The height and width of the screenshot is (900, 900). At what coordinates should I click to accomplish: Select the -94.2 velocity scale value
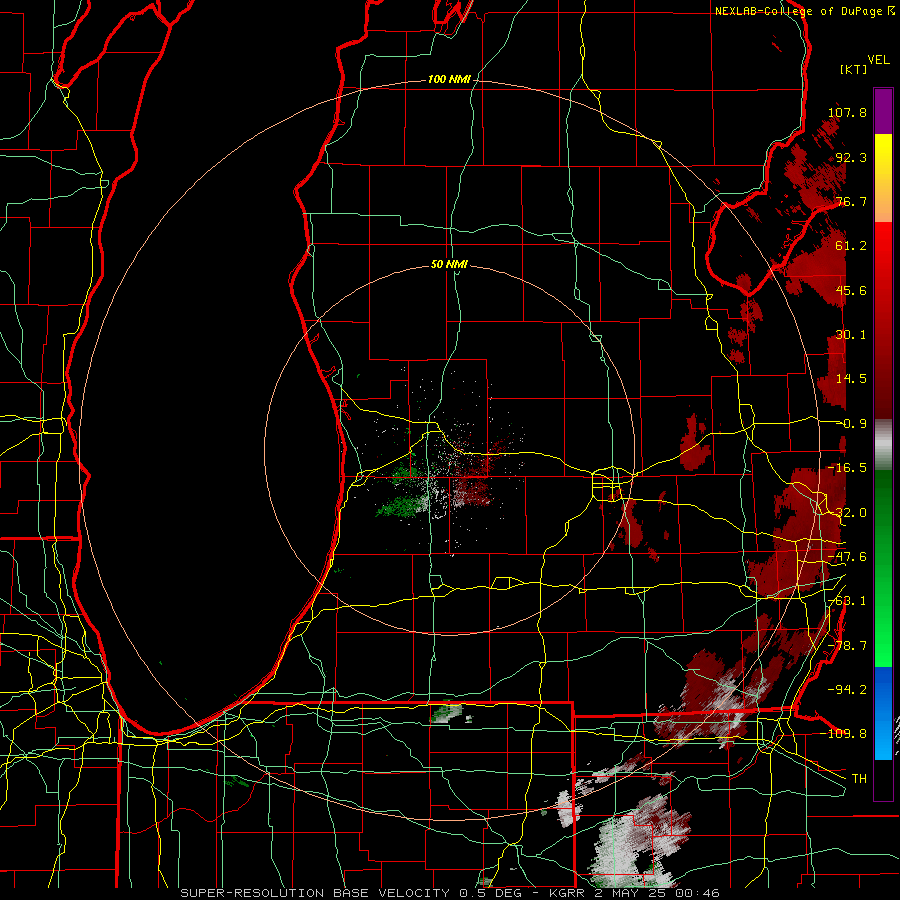[847, 689]
